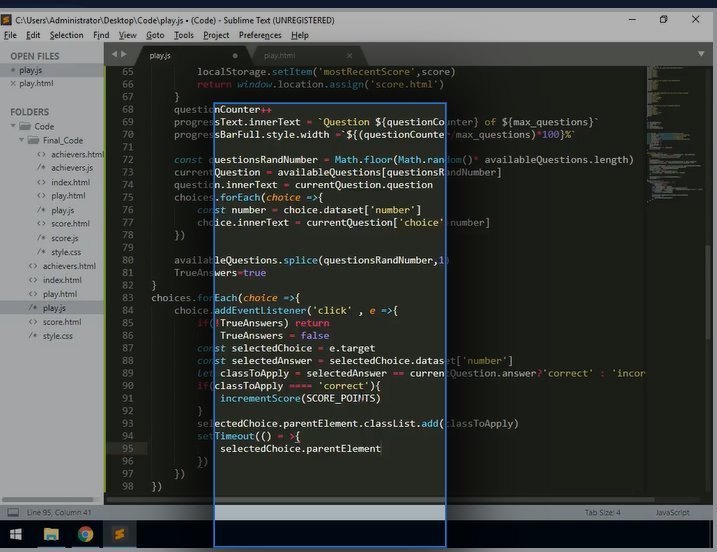Open style.css inside Final_Code
This screenshot has width=717, height=552.
pos(66,252)
